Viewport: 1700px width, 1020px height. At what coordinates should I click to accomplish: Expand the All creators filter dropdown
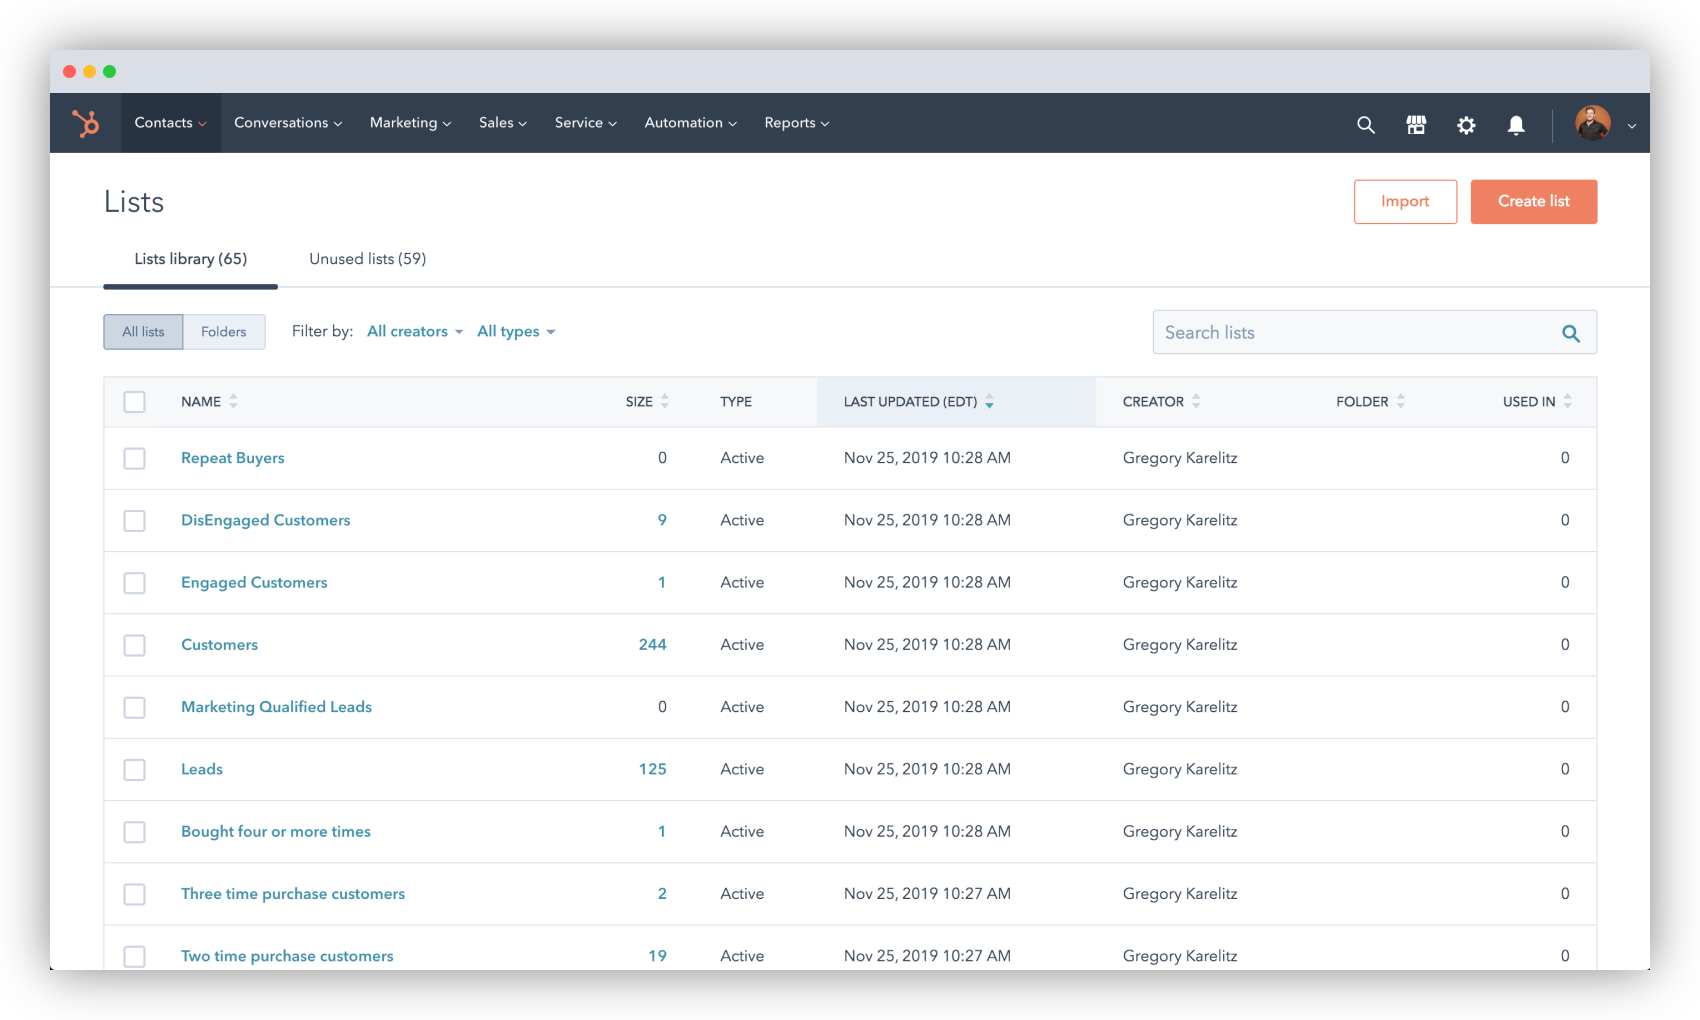[415, 331]
